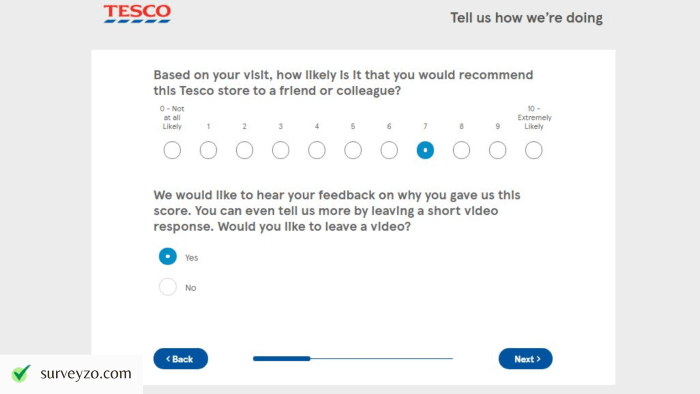
Task: Select 10 Extremely Likely rating
Action: point(533,150)
